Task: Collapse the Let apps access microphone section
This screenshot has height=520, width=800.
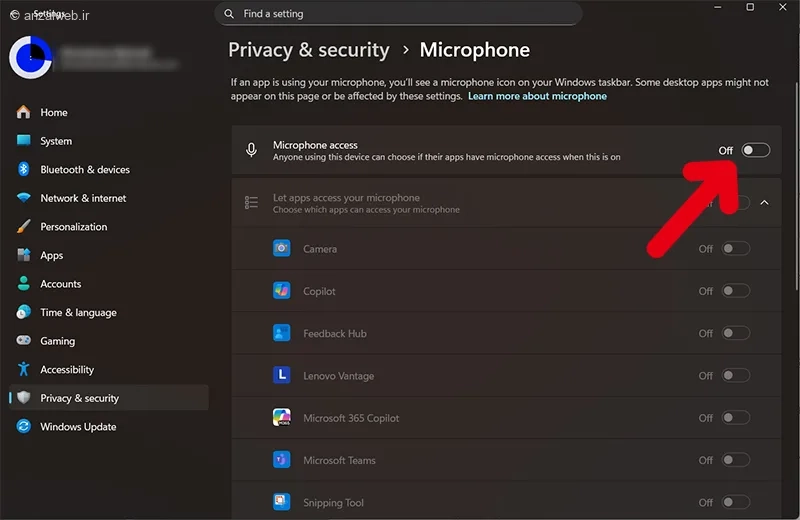Action: pyautogui.click(x=764, y=203)
